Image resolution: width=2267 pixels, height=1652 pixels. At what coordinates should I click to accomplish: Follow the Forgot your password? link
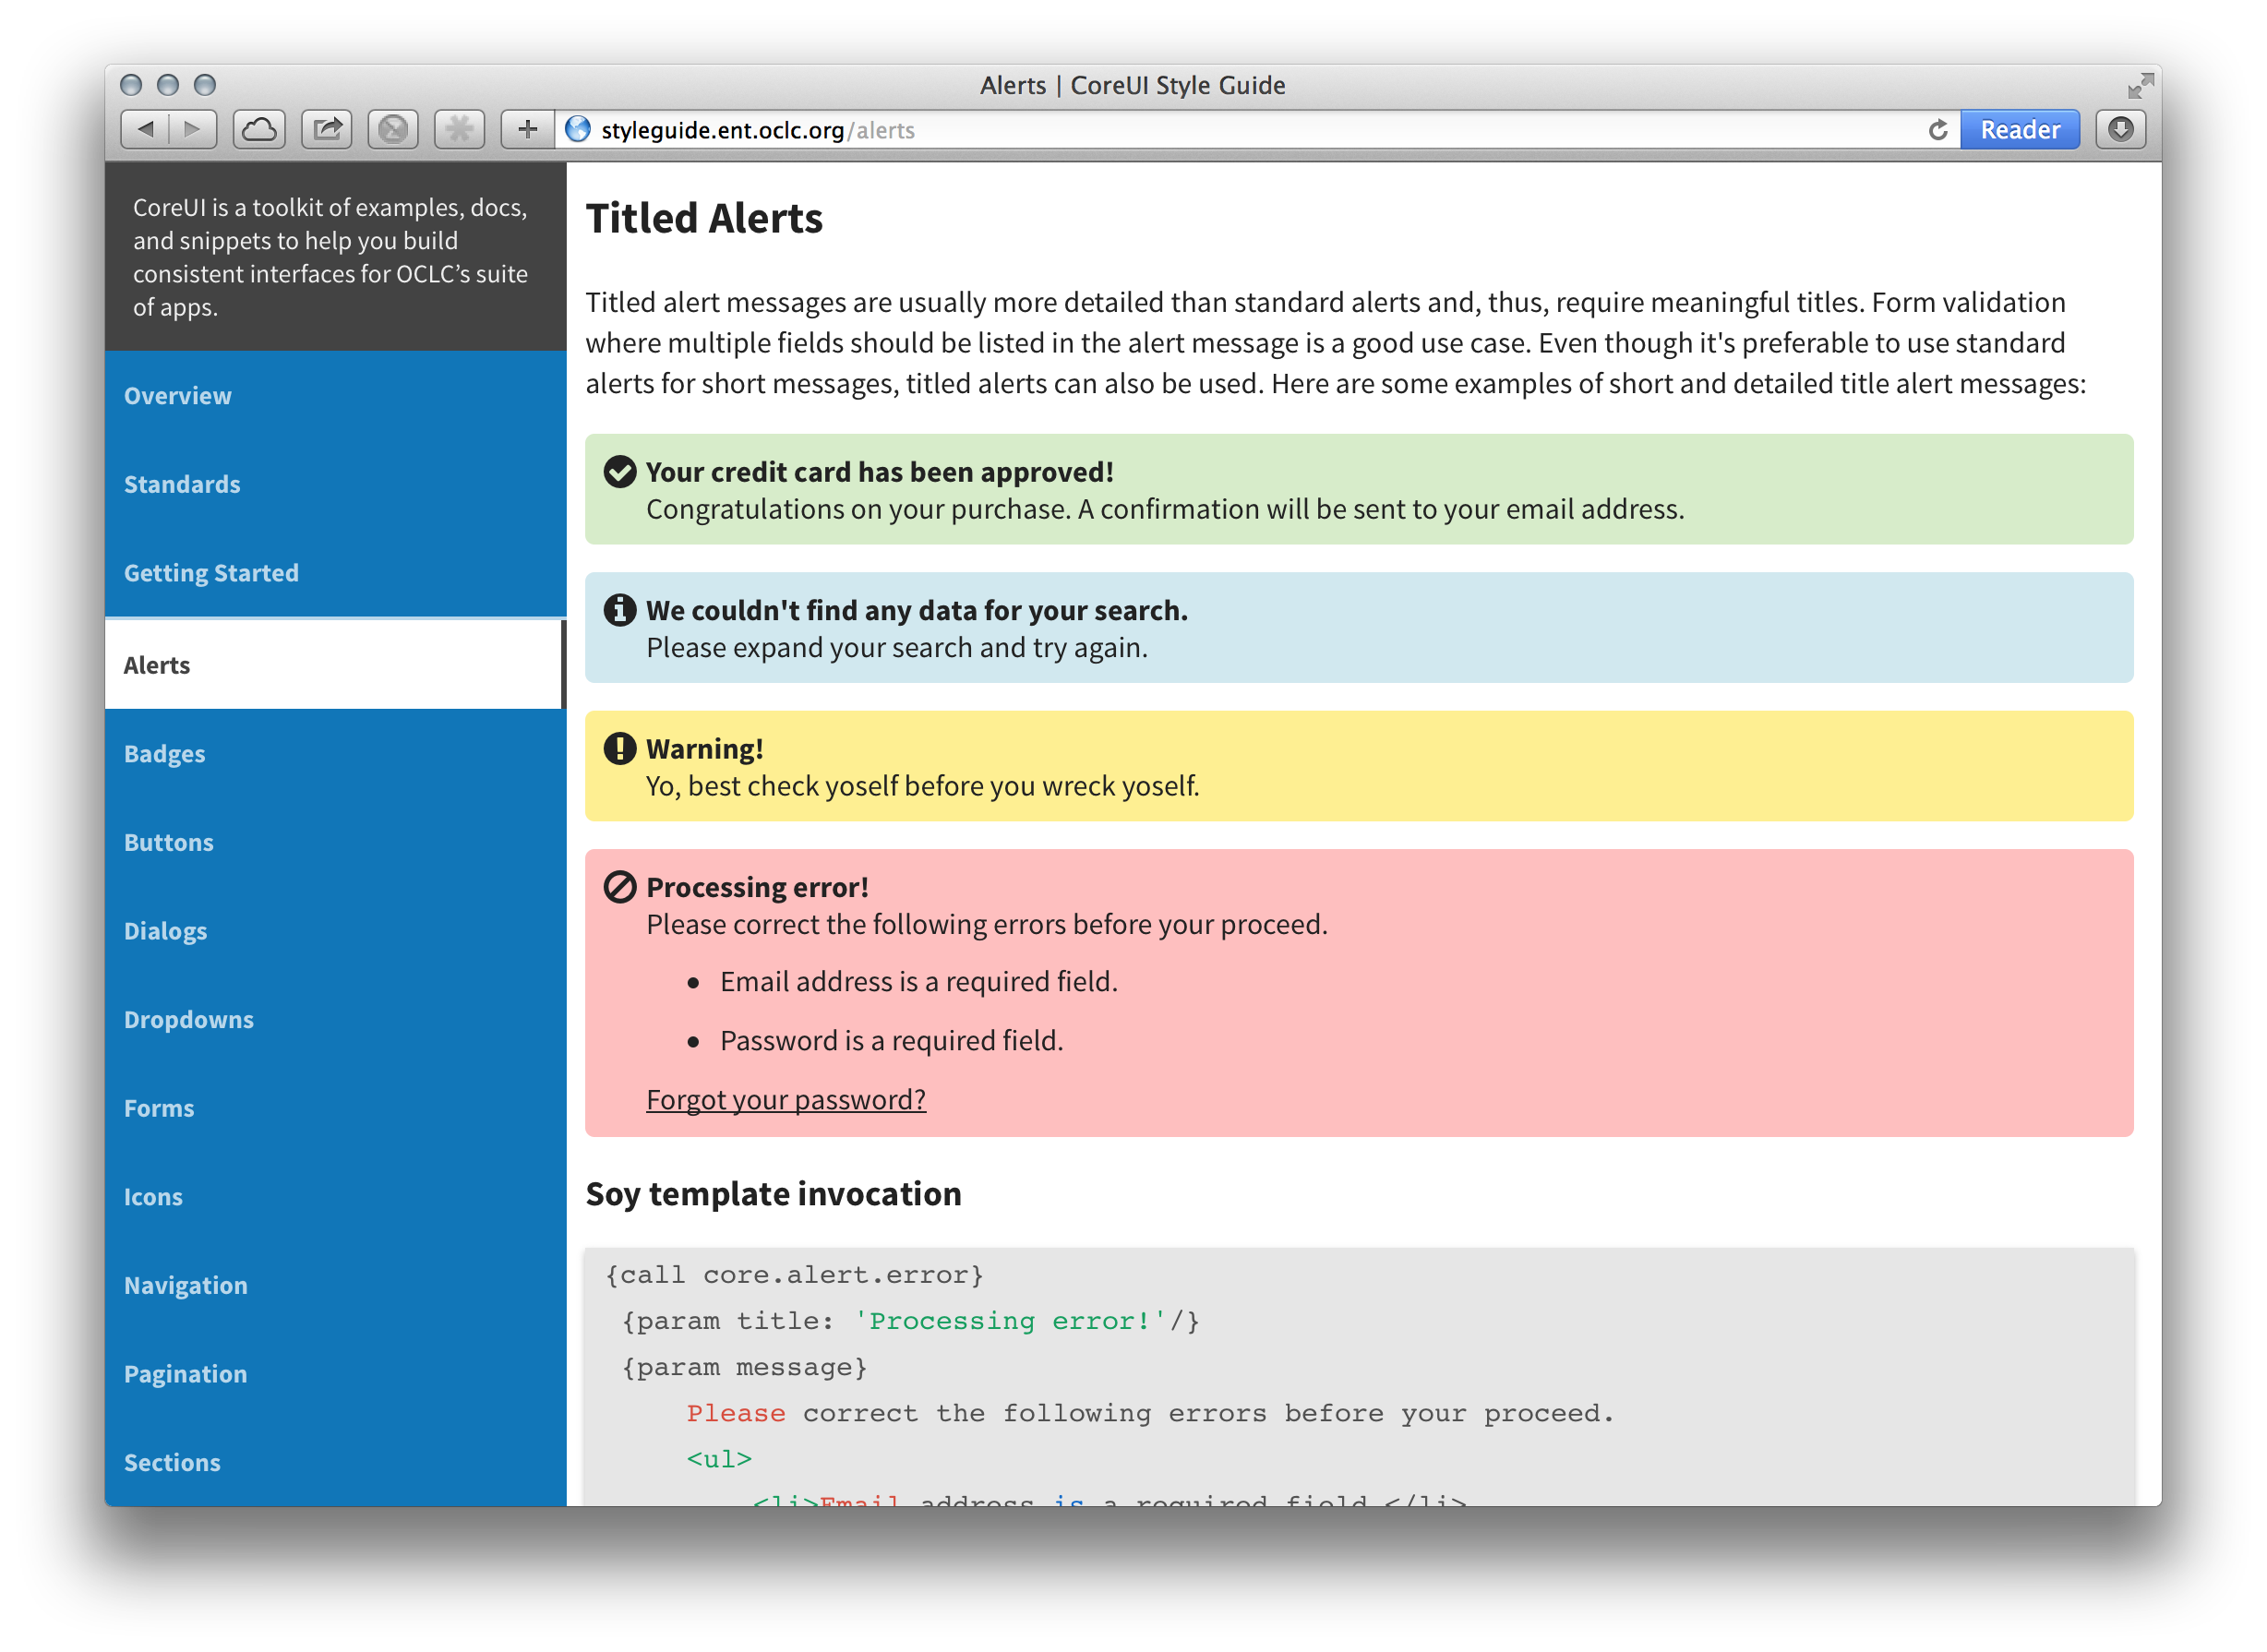pos(786,1100)
